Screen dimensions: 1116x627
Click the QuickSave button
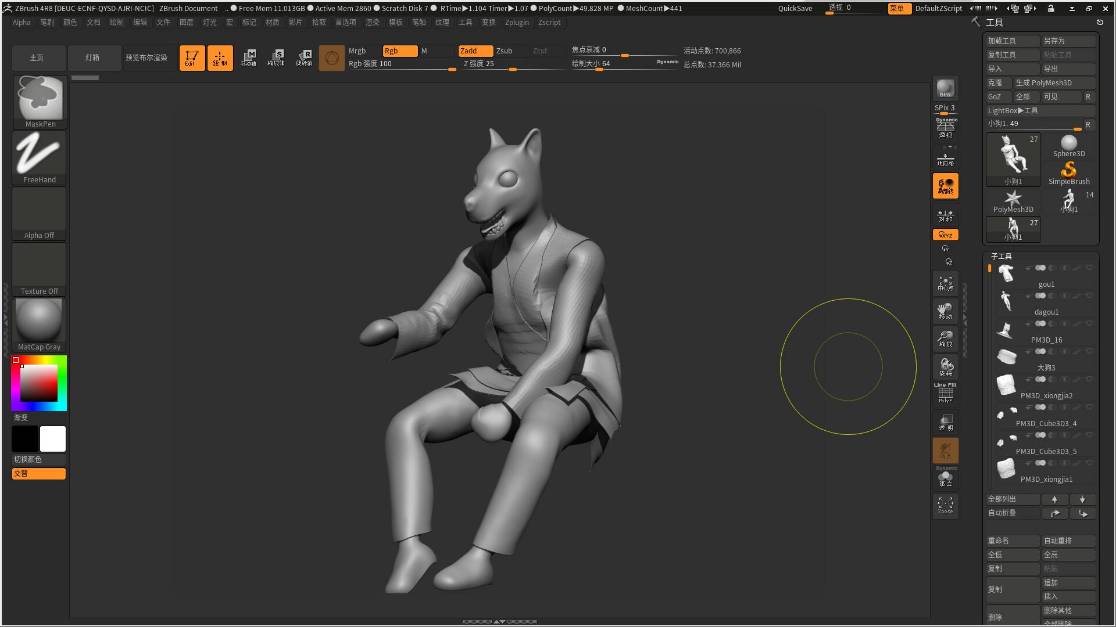(795, 9)
